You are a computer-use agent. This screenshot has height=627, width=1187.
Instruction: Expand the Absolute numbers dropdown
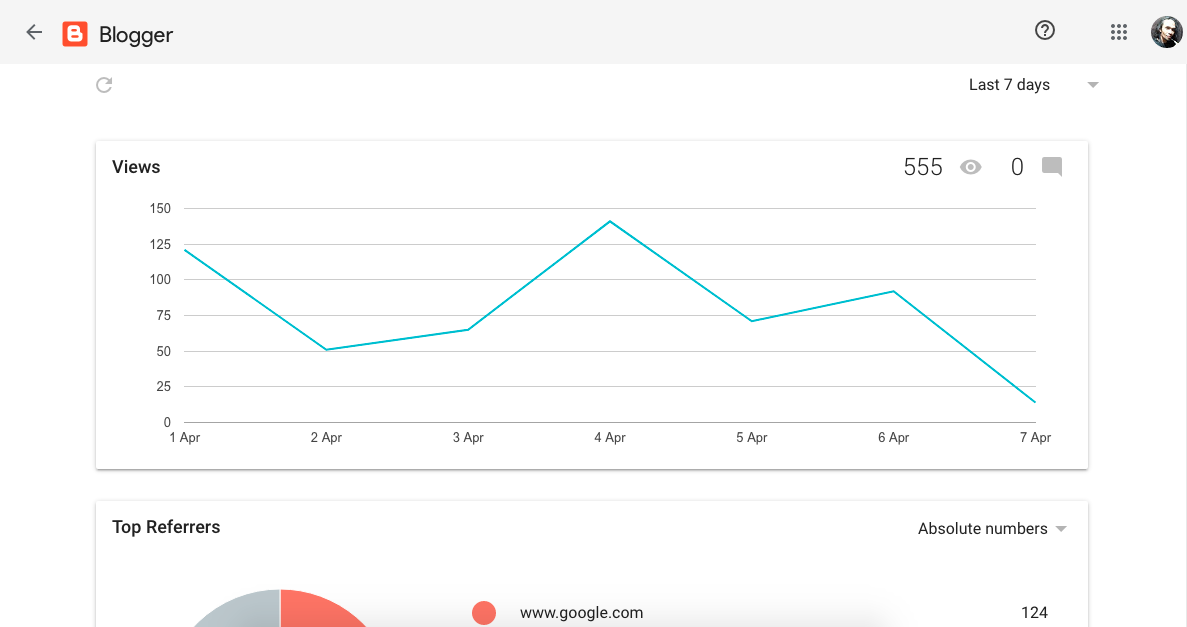[992, 528]
